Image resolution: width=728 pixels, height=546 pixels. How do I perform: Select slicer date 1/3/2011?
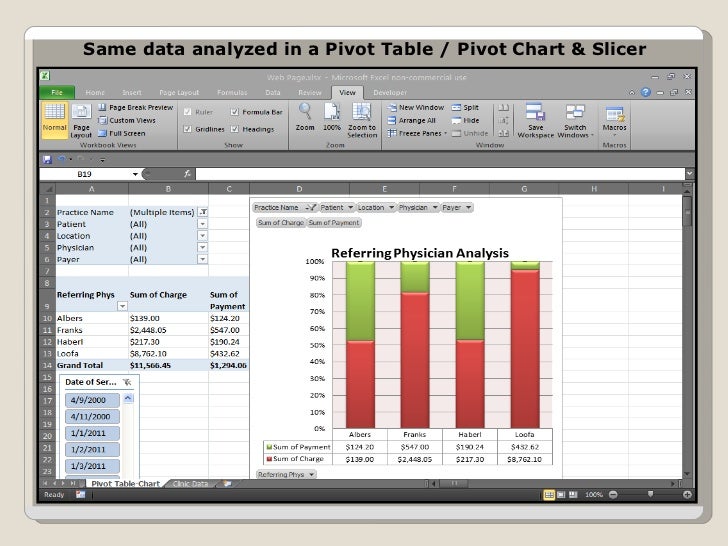92,466
